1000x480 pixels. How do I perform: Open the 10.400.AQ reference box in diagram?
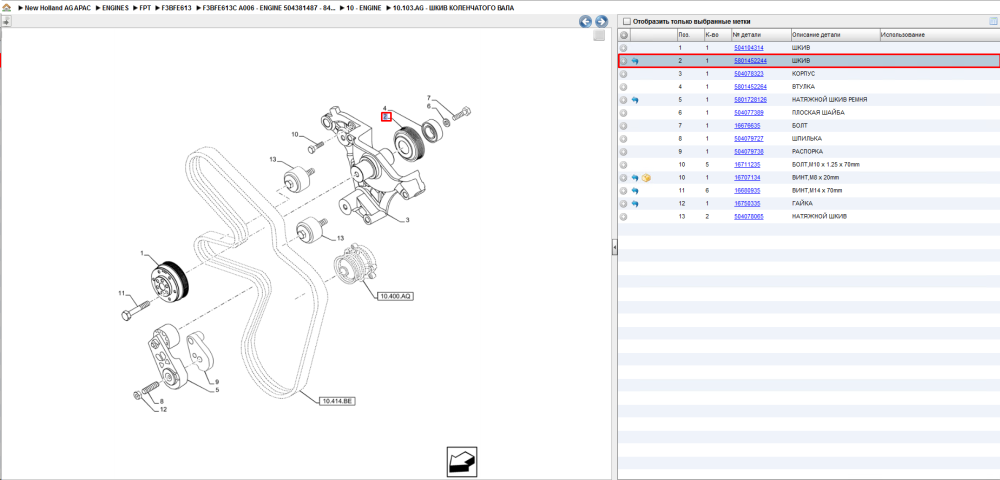click(x=396, y=296)
